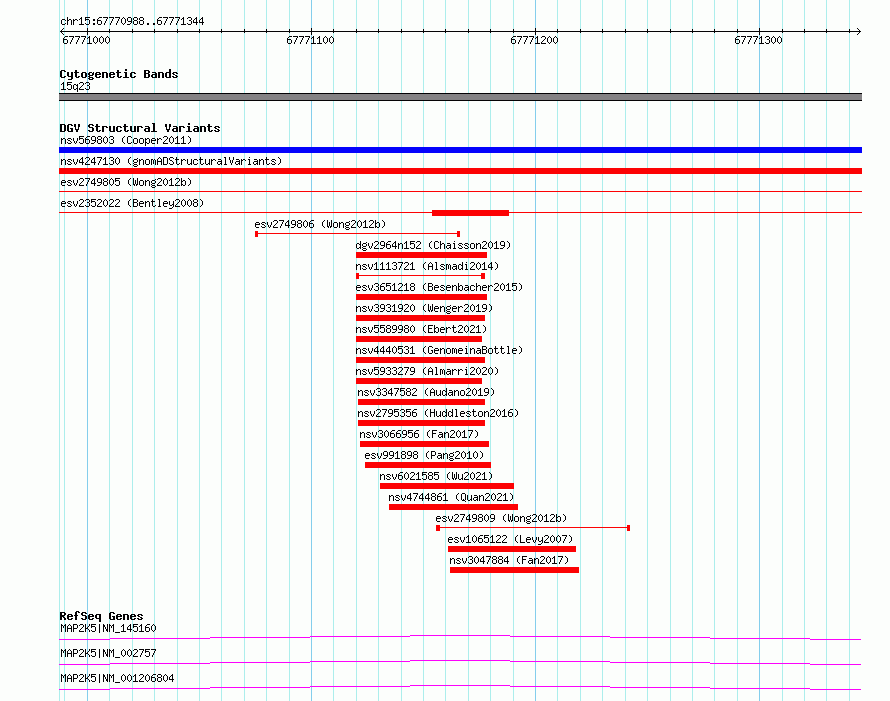Image resolution: width=890 pixels, height=701 pixels.
Task: Click the DGV Structural Variants track title
Action: [140, 128]
